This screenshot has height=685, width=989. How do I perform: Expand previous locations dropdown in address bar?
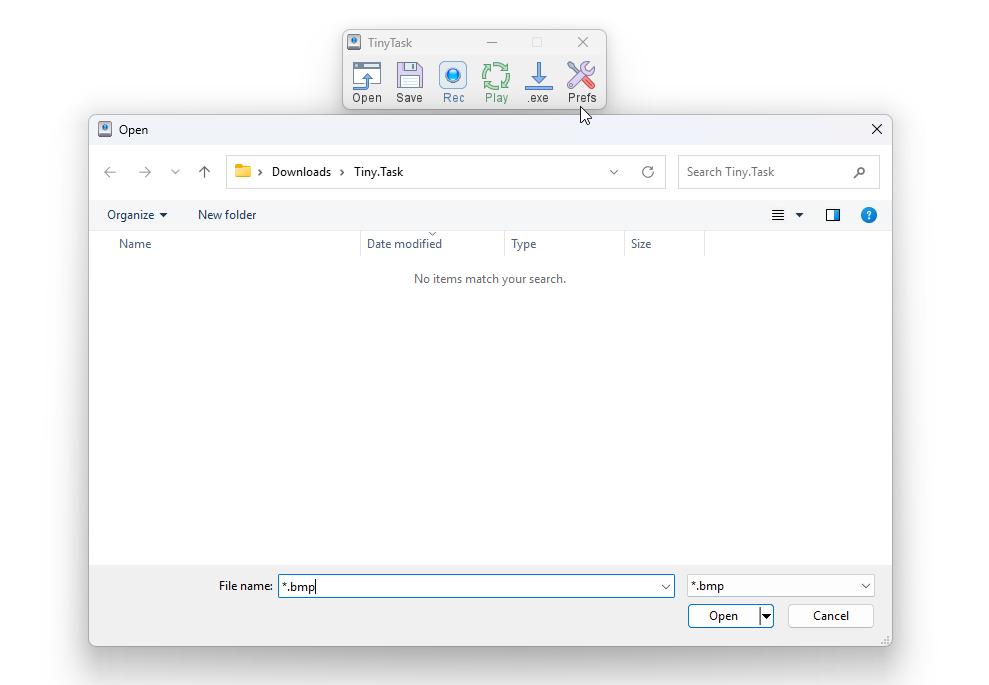pos(614,172)
